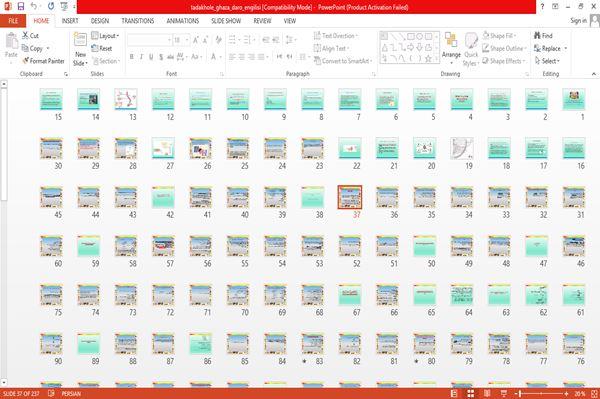Toggle numbered list button
The width and height of the screenshot is (600, 399).
point(248,40)
